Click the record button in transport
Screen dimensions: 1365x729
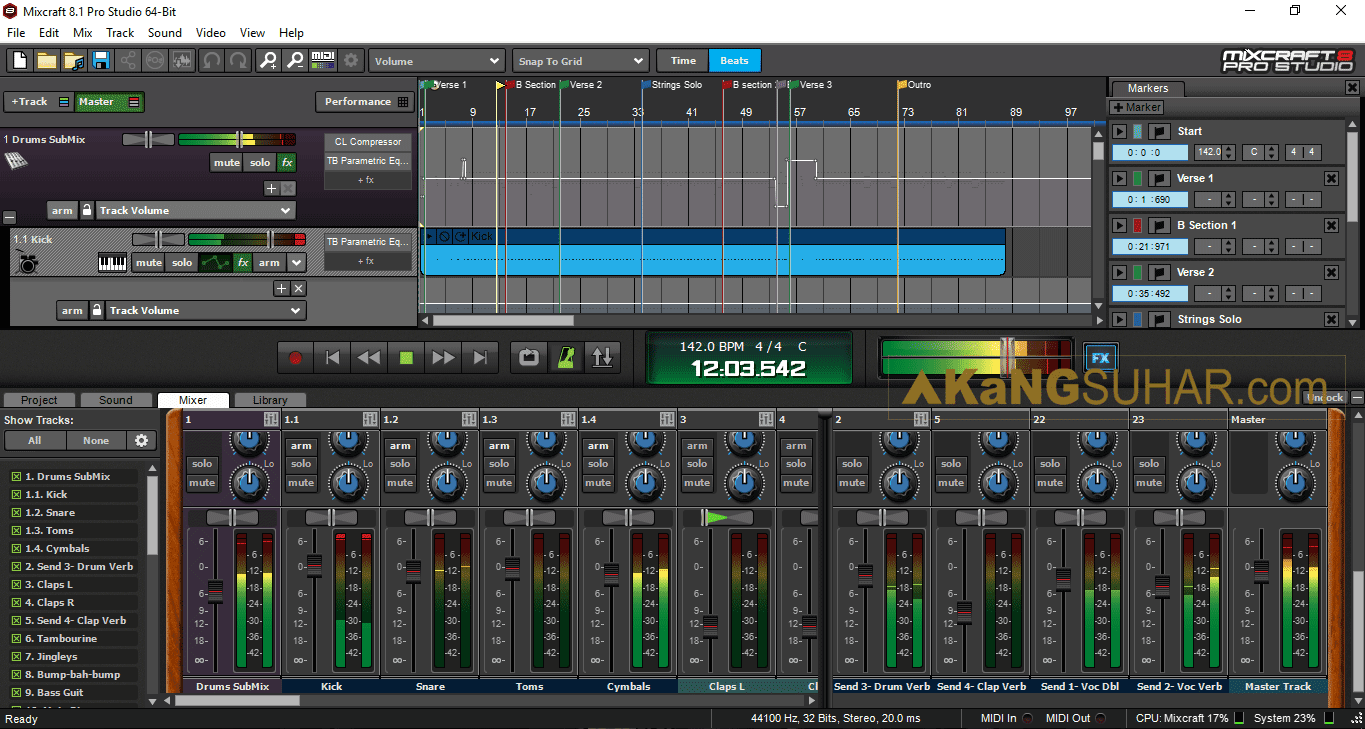click(x=295, y=357)
